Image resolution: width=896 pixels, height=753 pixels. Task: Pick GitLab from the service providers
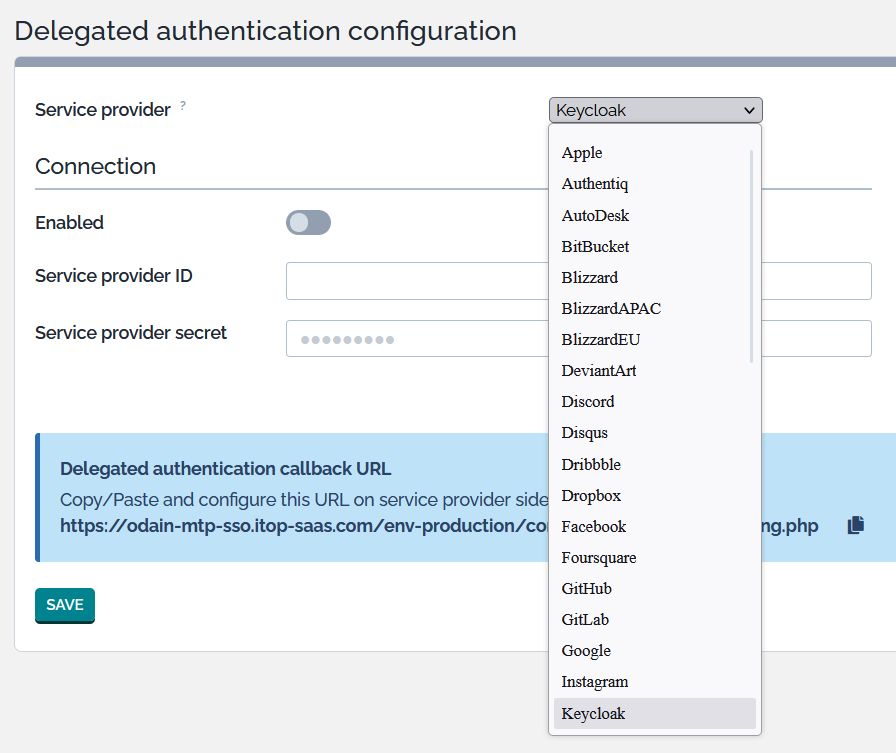[585, 620]
